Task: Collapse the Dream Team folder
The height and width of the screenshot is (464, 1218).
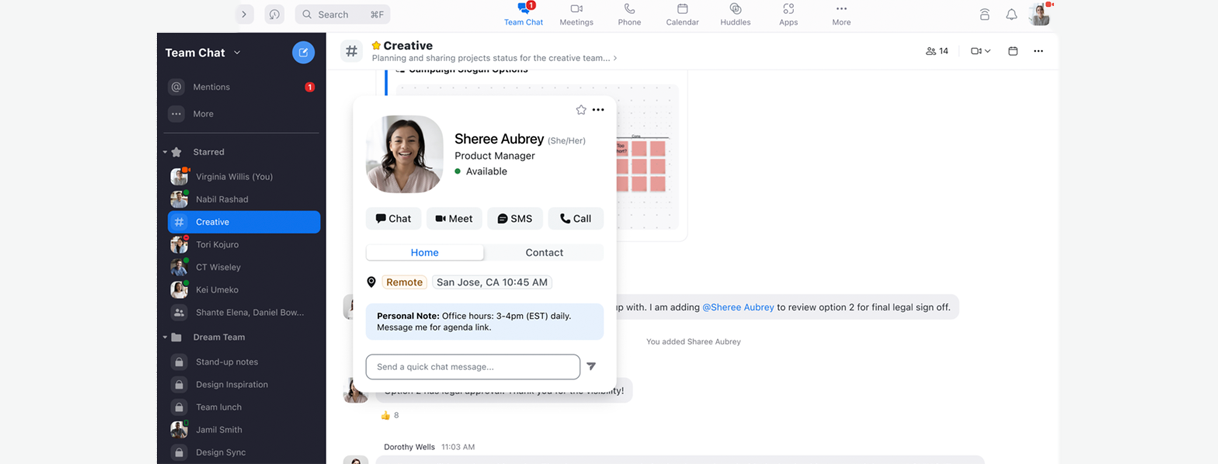Action: pyautogui.click(x=165, y=337)
